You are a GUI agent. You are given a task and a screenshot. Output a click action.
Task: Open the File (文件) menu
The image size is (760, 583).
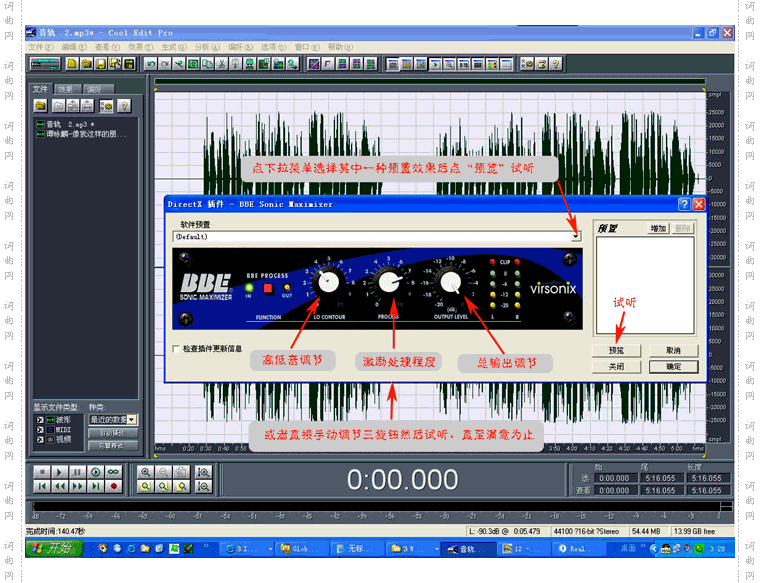click(40, 47)
